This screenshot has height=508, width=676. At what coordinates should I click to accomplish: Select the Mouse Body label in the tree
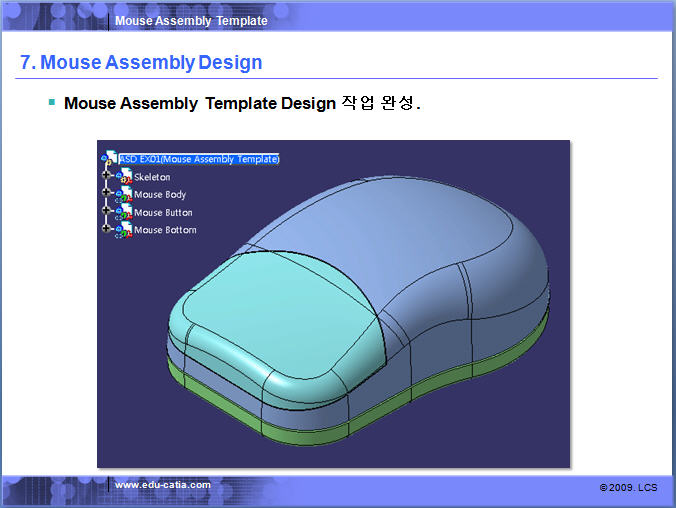click(160, 195)
